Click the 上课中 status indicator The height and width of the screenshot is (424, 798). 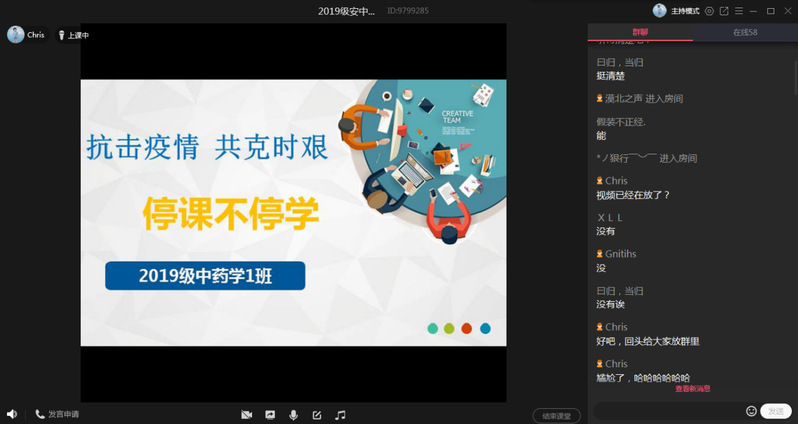point(73,35)
